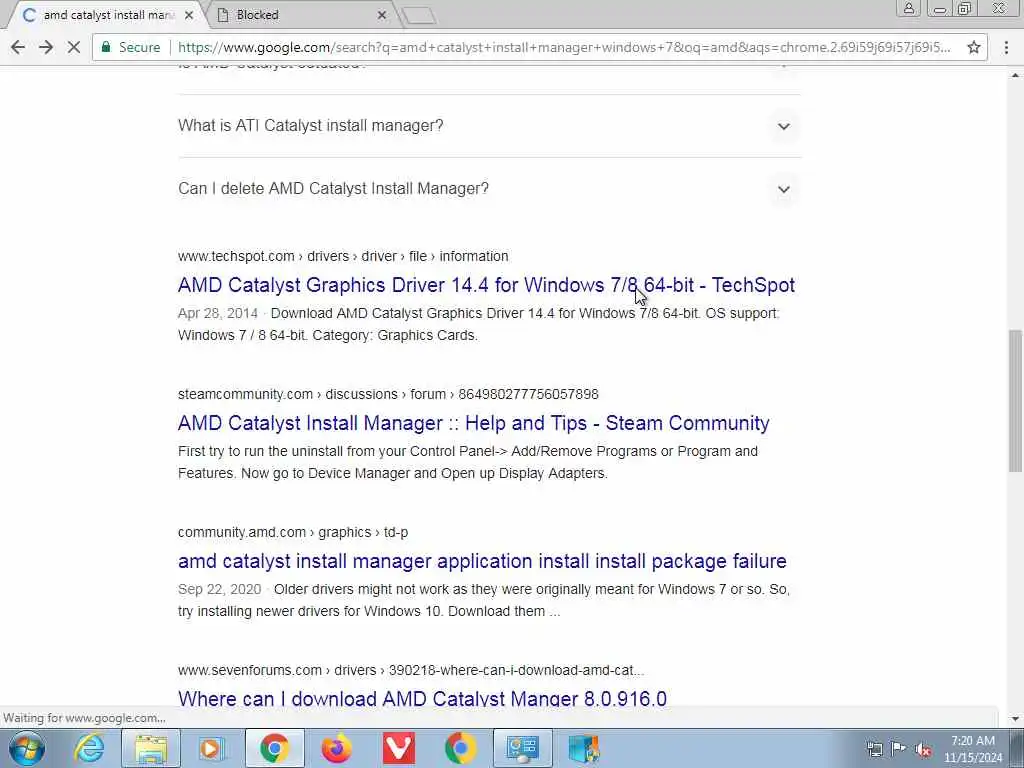This screenshot has width=1024, height=768.
Task: Click the 'Sep 22, 2020' result date
Action: tap(219, 589)
